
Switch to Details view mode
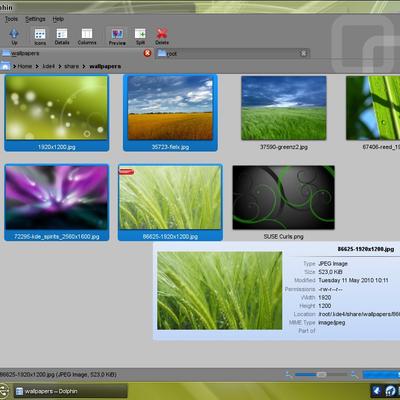point(62,36)
